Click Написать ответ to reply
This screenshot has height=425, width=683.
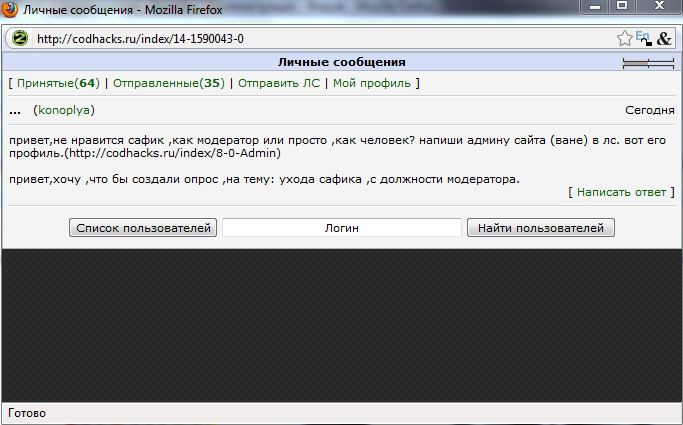[622, 192]
